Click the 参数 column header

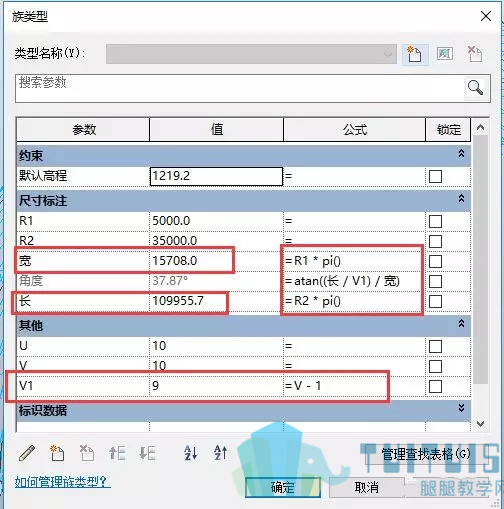pyautogui.click(x=83, y=129)
